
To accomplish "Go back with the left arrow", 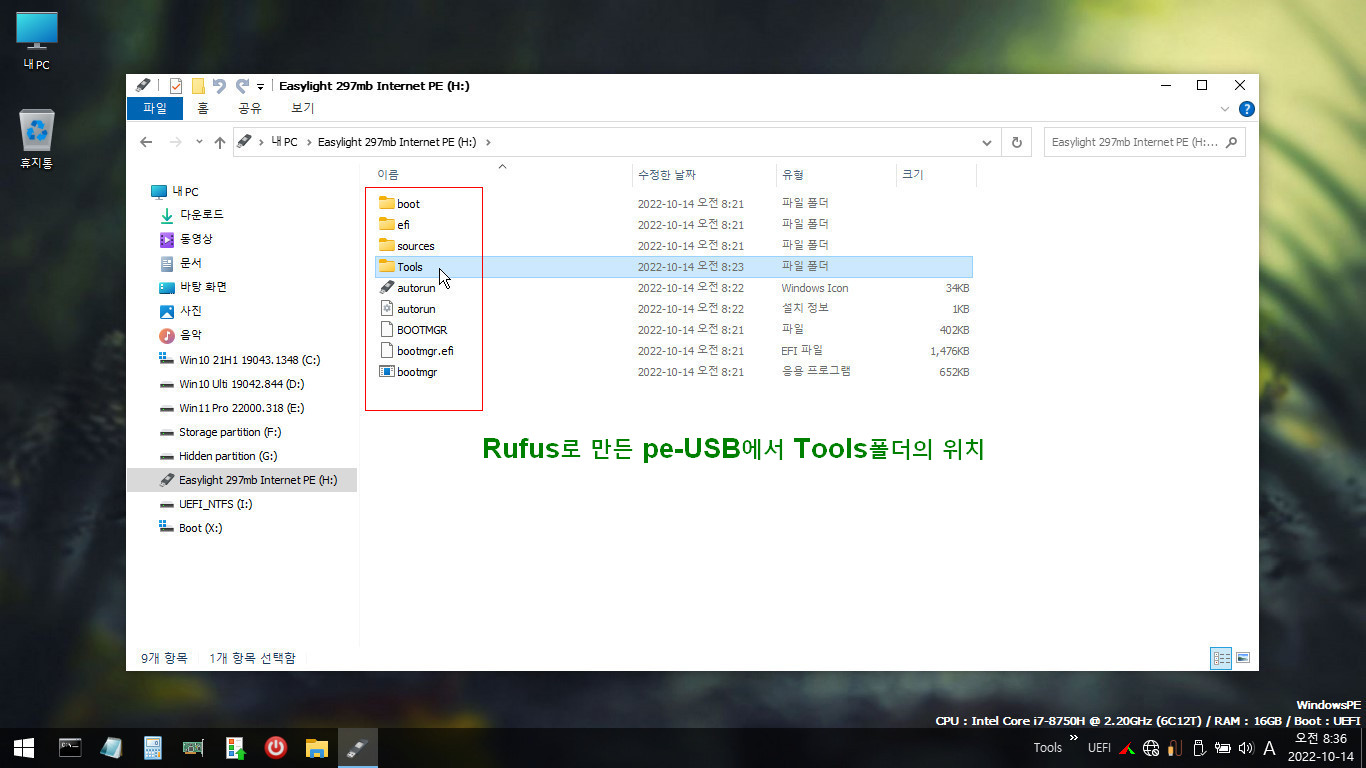I will [x=146, y=142].
